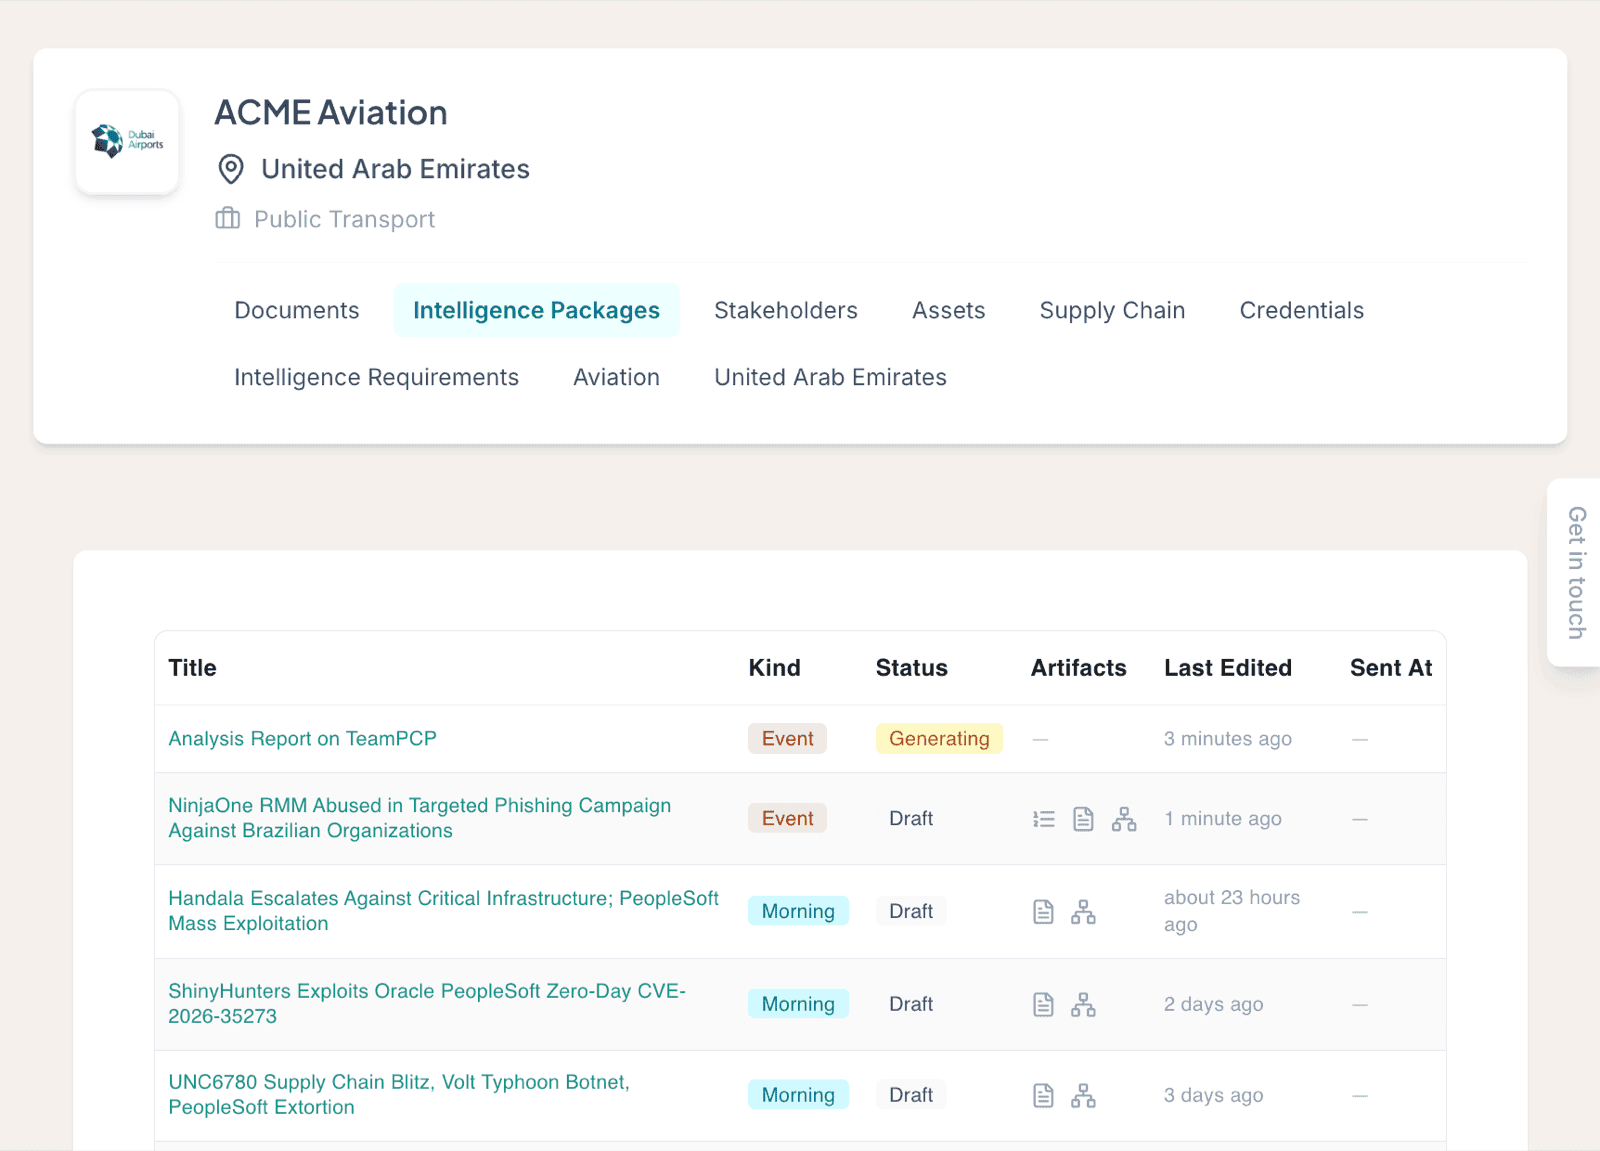Switch to the Credentials tab
Screen dimensions: 1600x1151
pos(1302,310)
